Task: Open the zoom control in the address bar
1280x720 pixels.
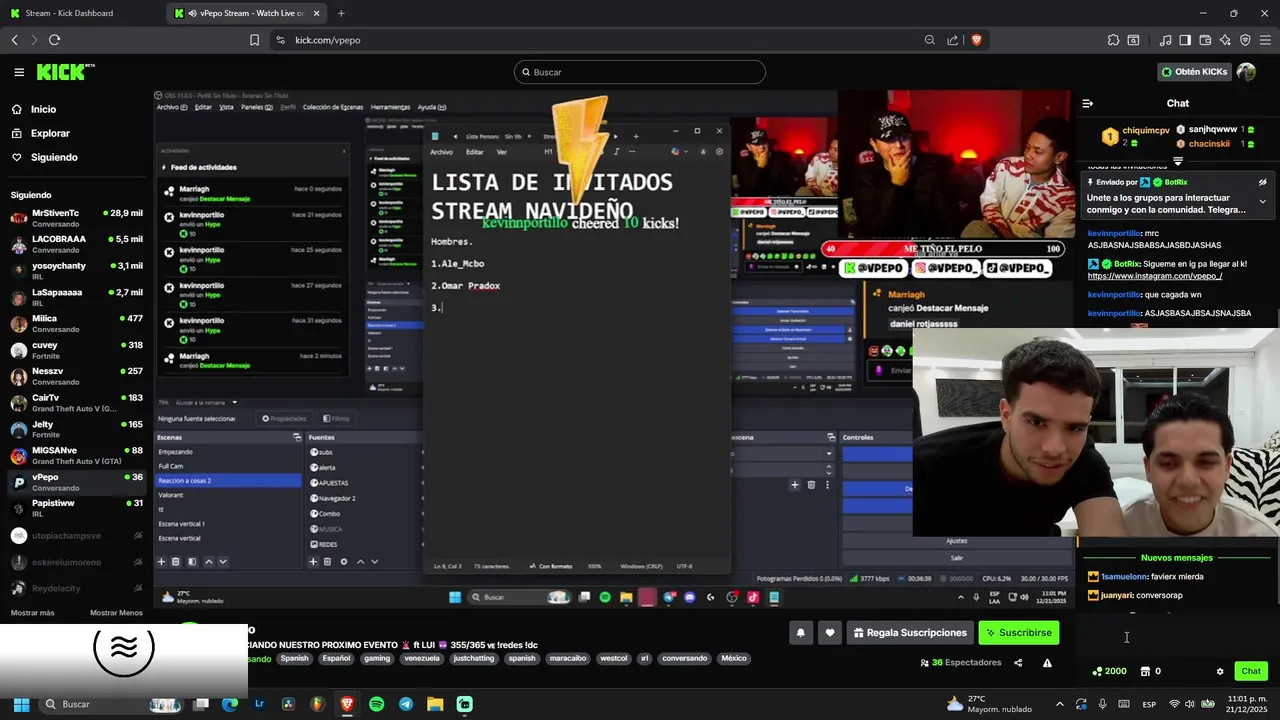Action: [x=930, y=40]
